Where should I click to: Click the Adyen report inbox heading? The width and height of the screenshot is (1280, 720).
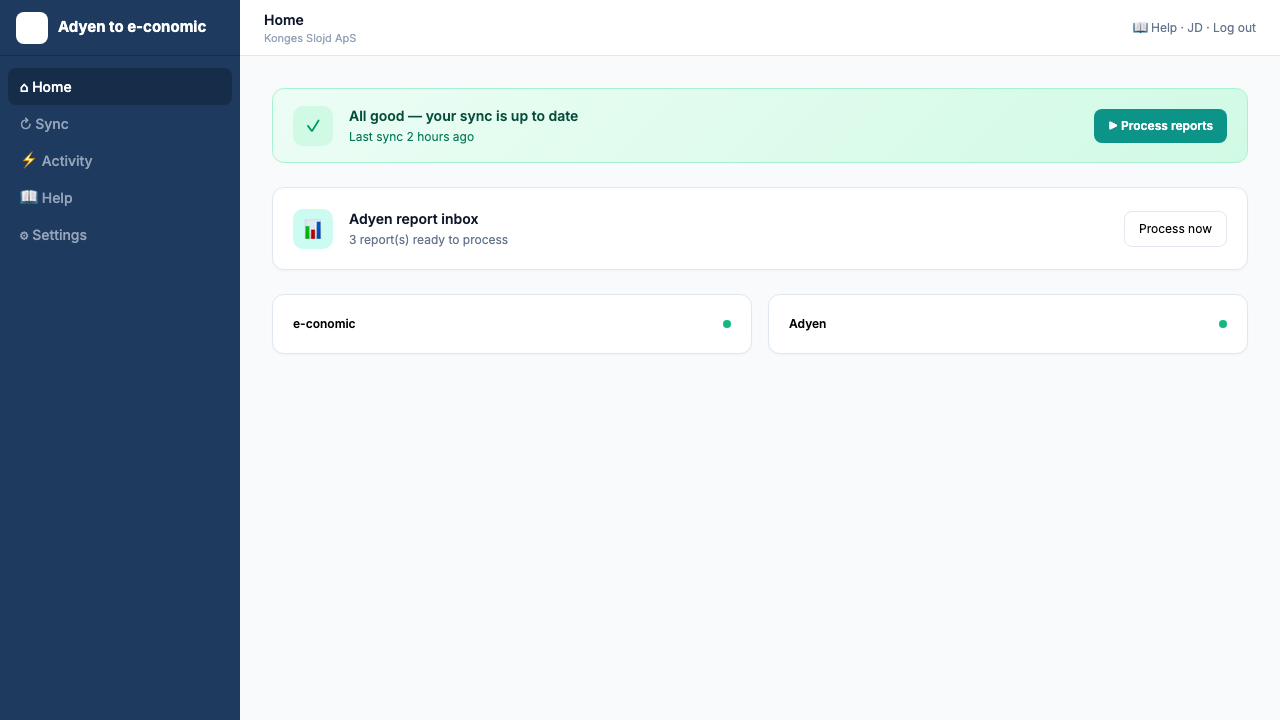(413, 219)
